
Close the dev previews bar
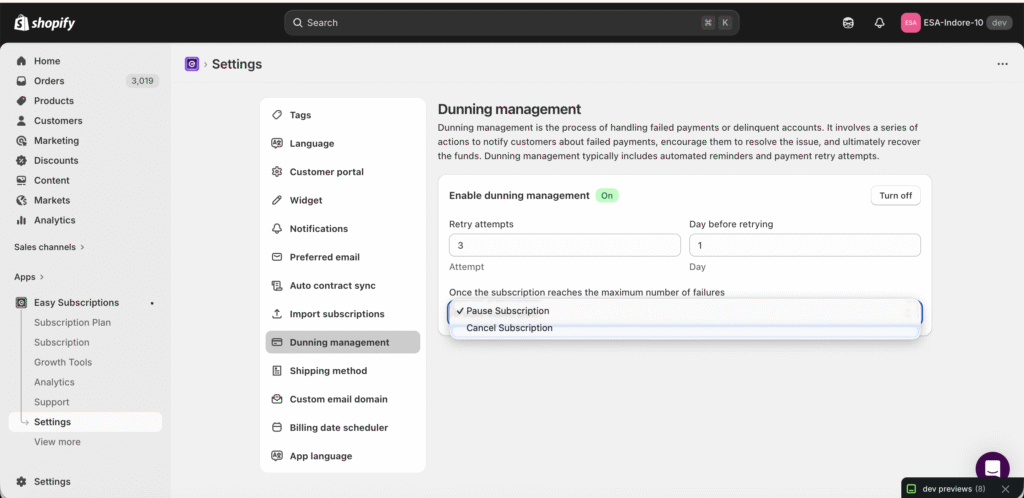[1005, 489]
